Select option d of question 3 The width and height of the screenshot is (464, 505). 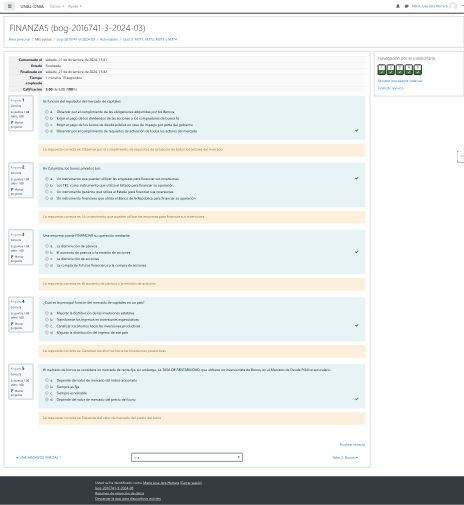pyautogui.click(x=47, y=265)
